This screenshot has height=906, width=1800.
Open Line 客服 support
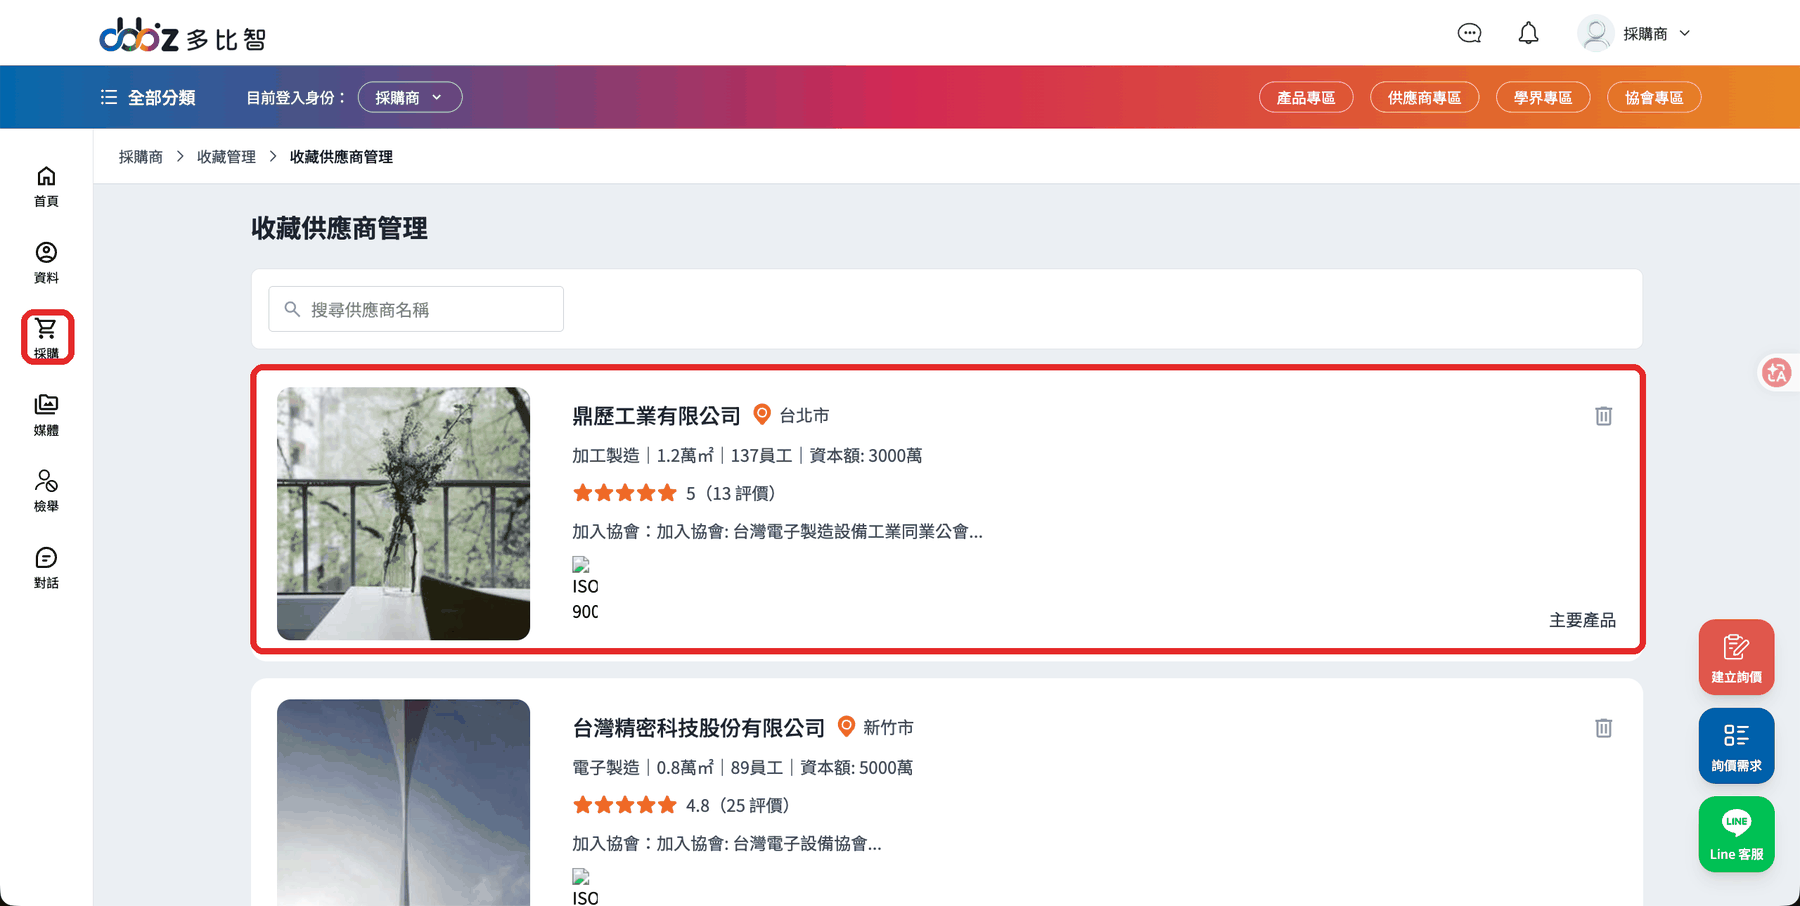[1736, 834]
